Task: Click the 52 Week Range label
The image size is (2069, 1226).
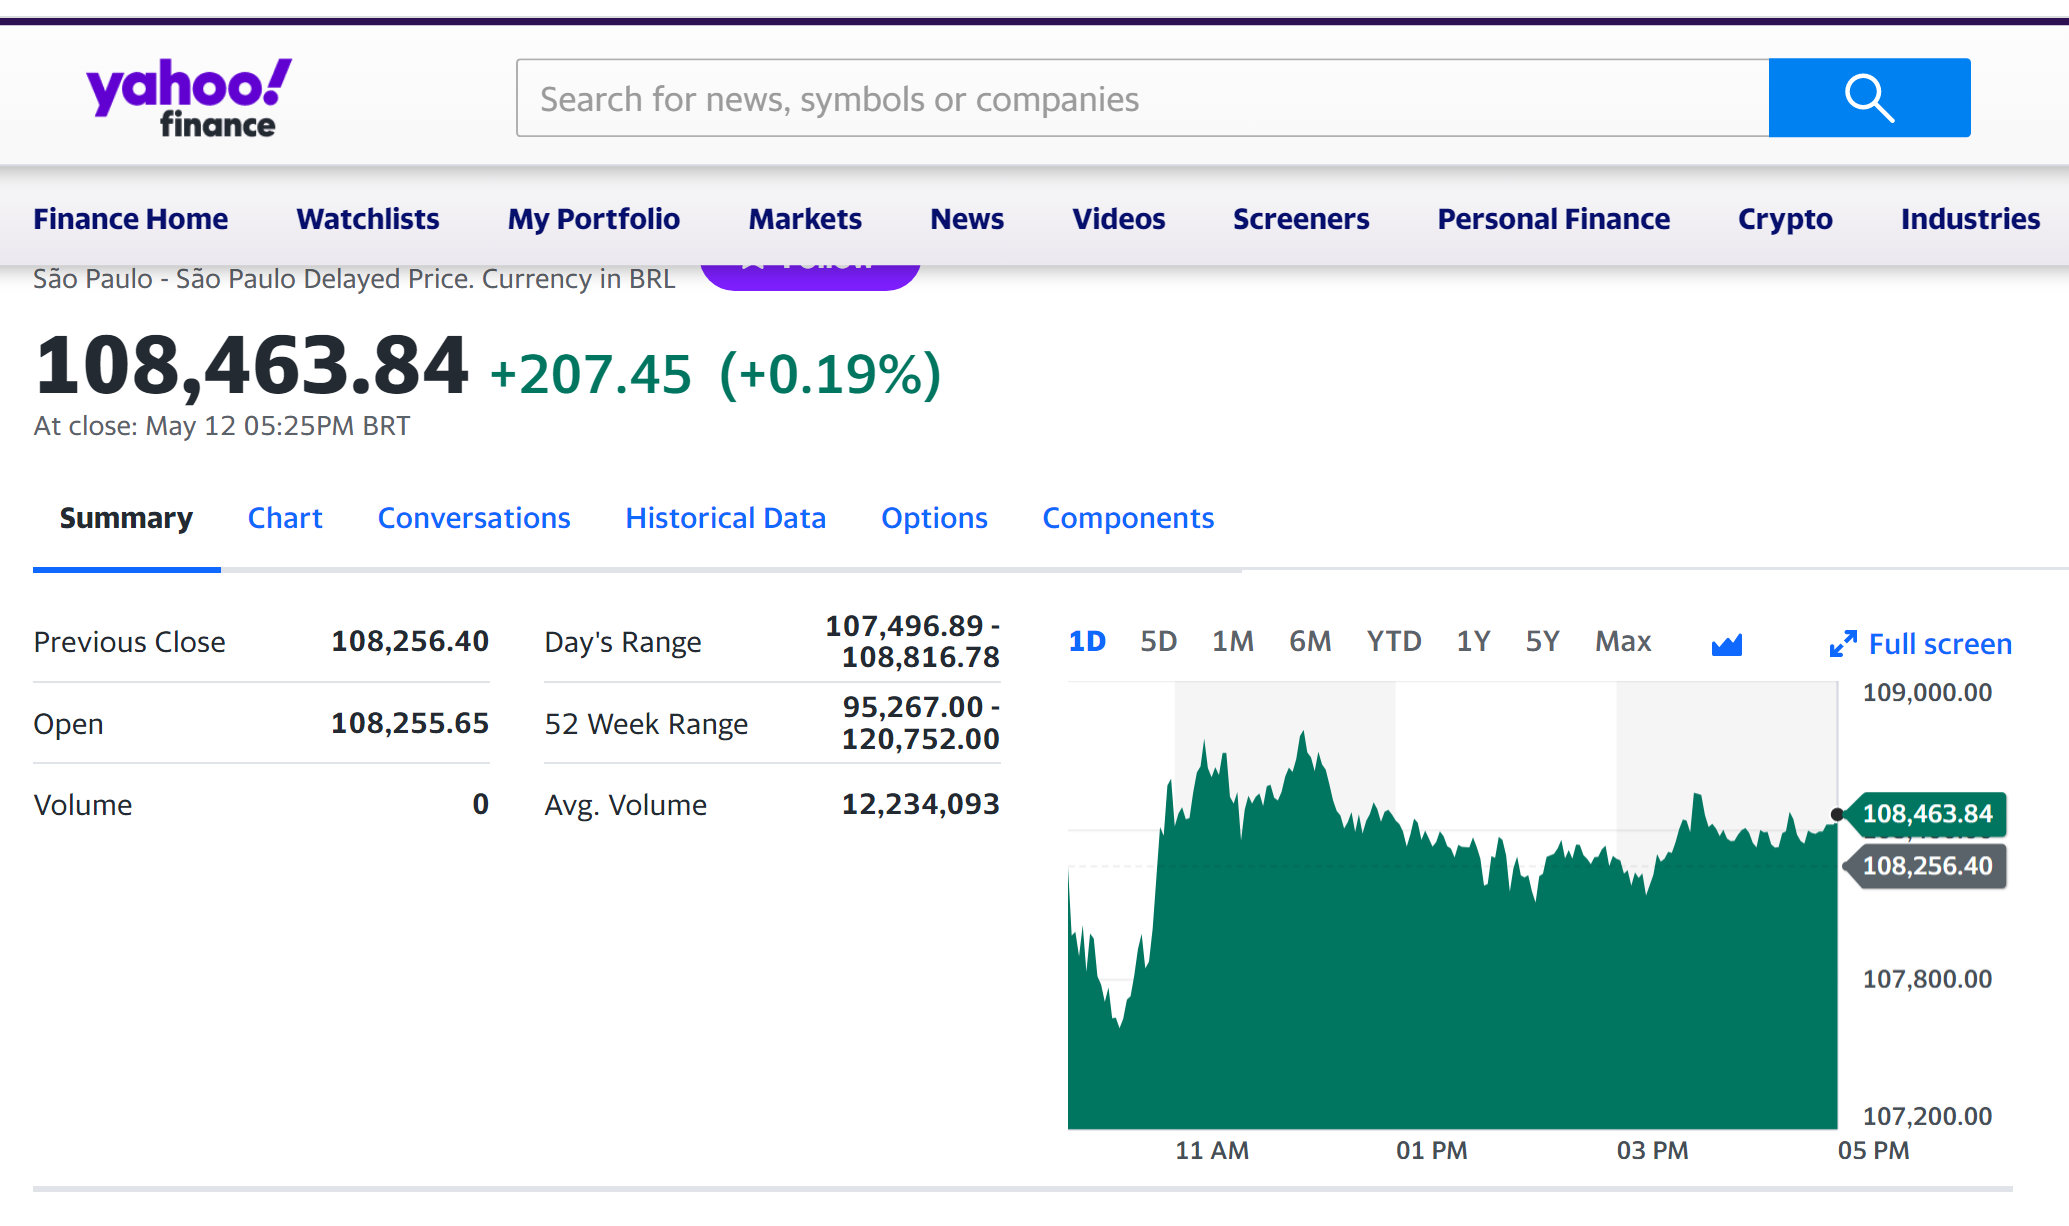Action: coord(646,724)
